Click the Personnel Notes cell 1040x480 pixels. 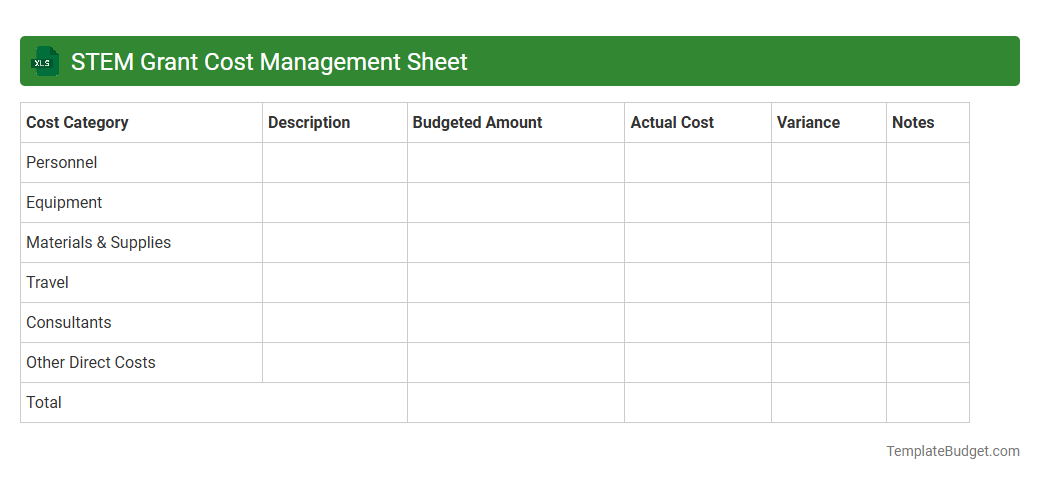(x=928, y=162)
